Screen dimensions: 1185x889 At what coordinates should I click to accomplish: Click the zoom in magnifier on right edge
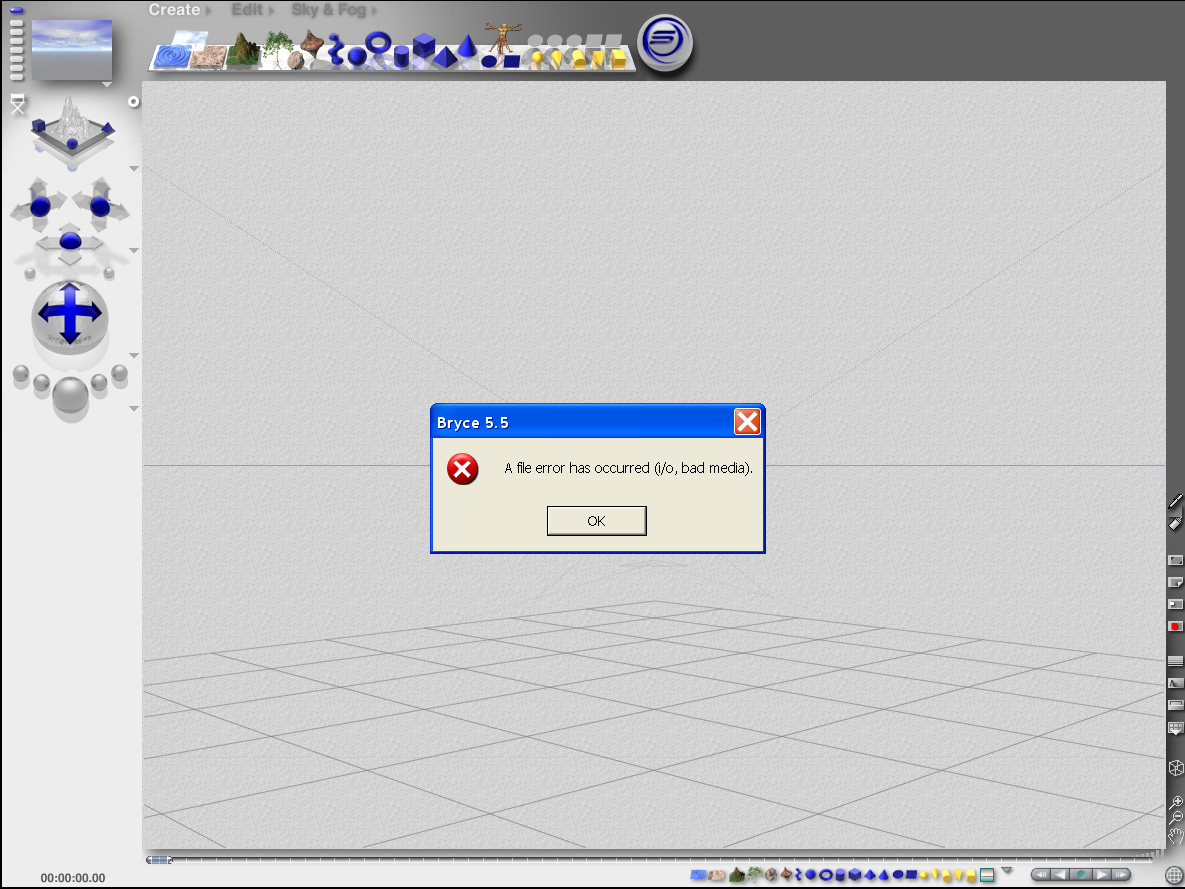click(1176, 802)
